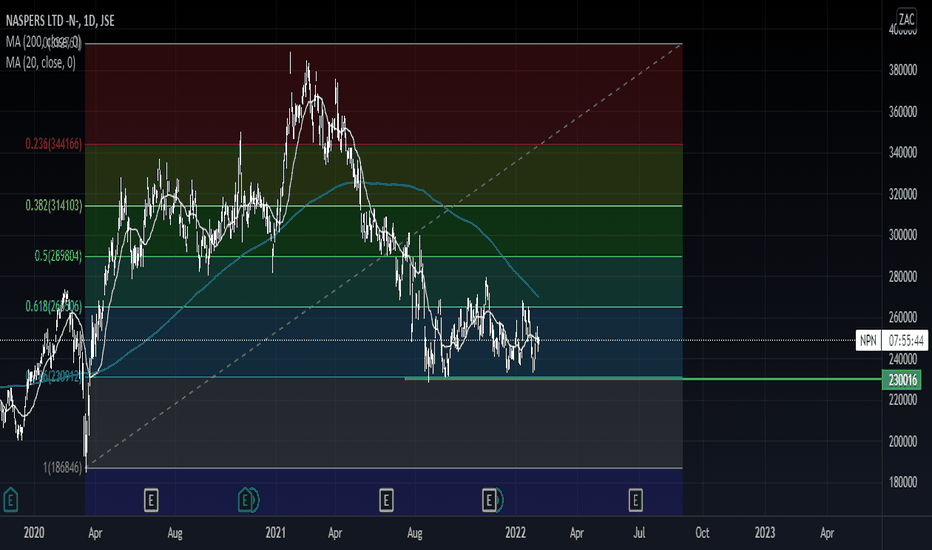Click the 1(186846) Fibonacci level label
Screen dimensions: 932x550
pyautogui.click(x=62, y=468)
